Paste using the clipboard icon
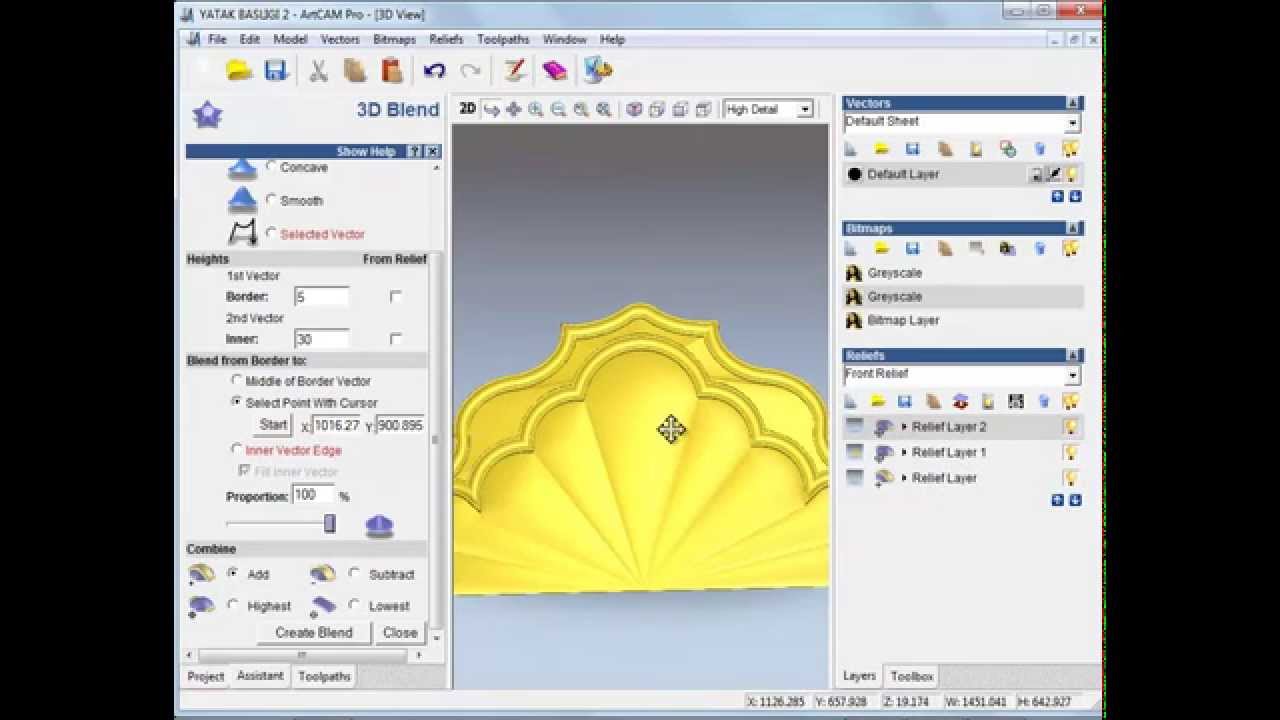This screenshot has width=1280, height=720. pyautogui.click(x=392, y=70)
